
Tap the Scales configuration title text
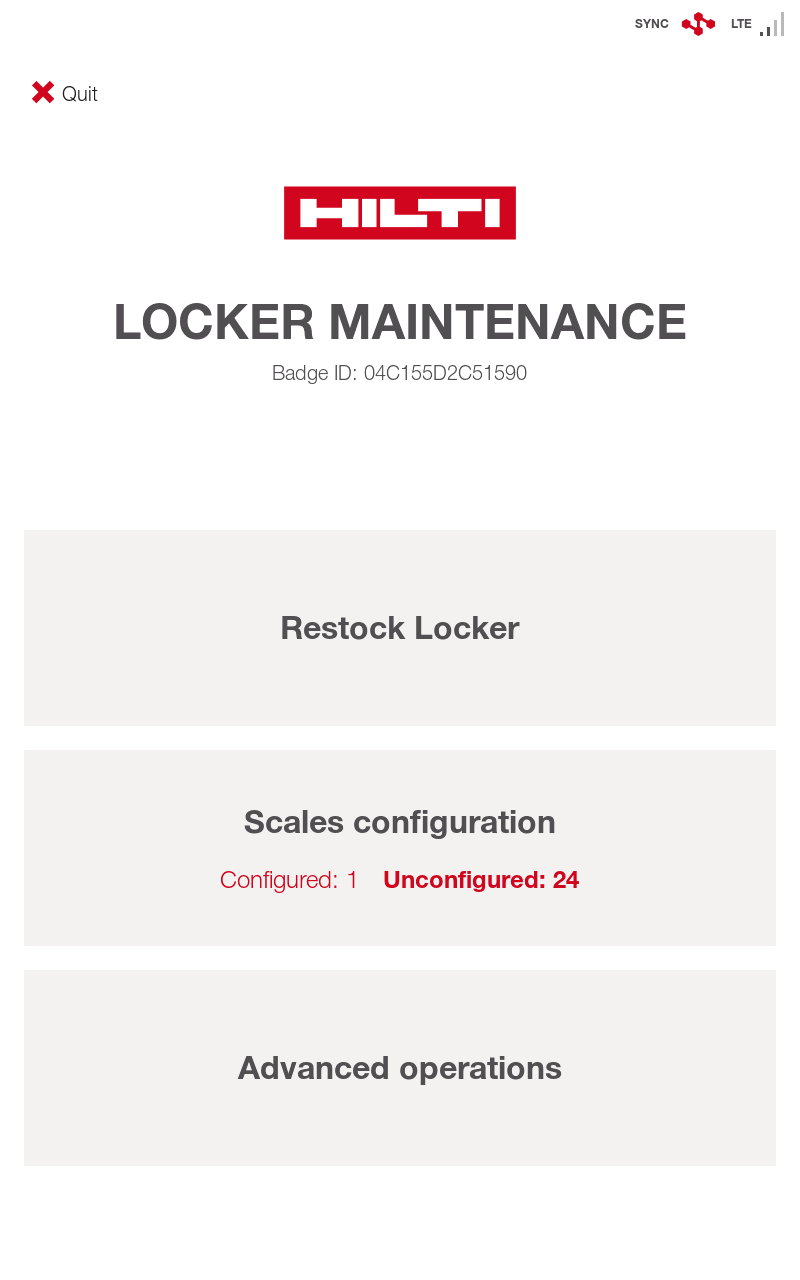[x=400, y=822]
